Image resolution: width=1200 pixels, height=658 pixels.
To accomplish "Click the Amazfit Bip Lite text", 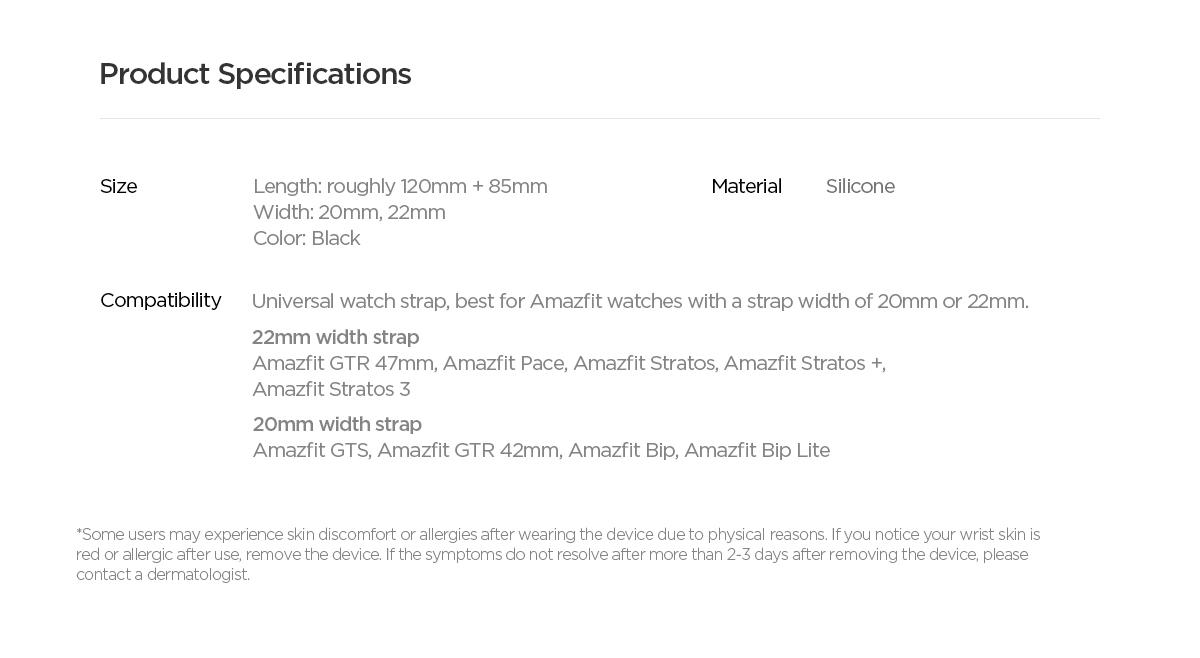I will [756, 450].
